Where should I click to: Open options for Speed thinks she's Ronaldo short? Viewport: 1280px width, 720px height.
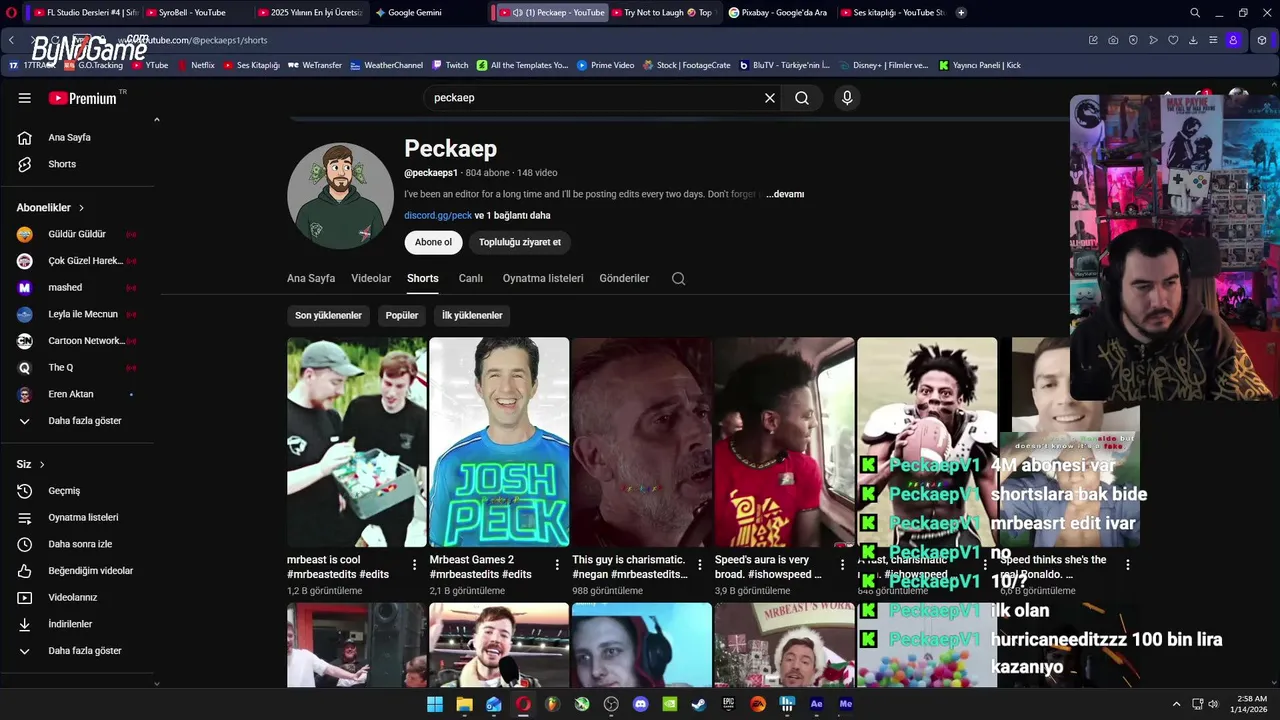coord(1127,565)
